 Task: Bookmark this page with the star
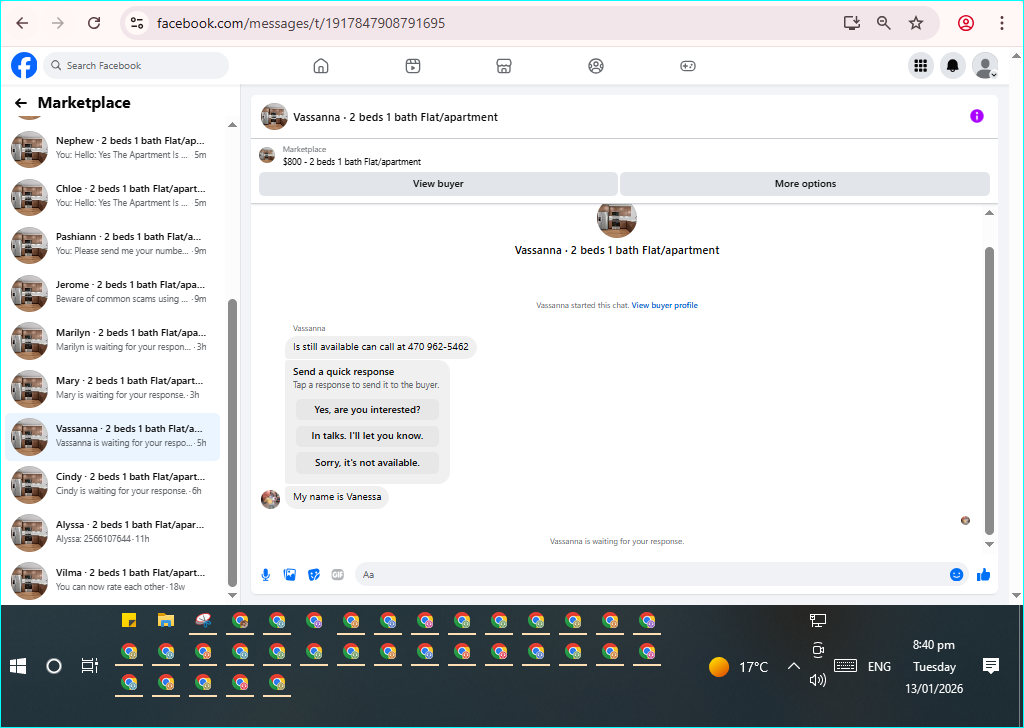pyautogui.click(x=916, y=23)
